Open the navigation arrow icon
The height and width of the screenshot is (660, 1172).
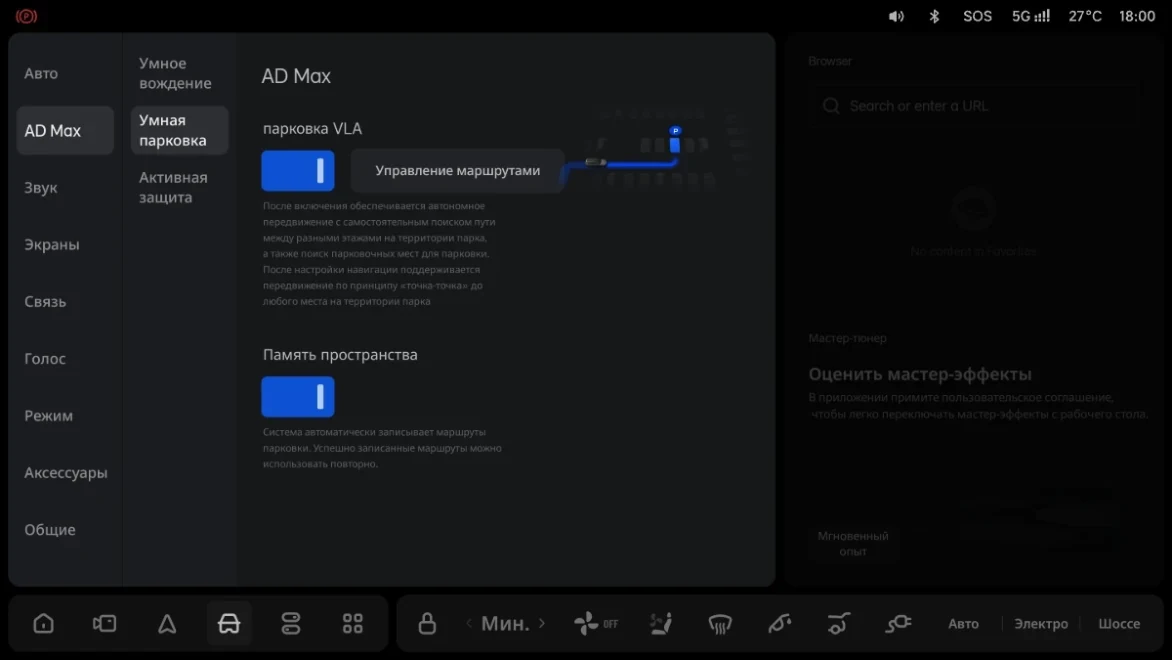point(167,623)
